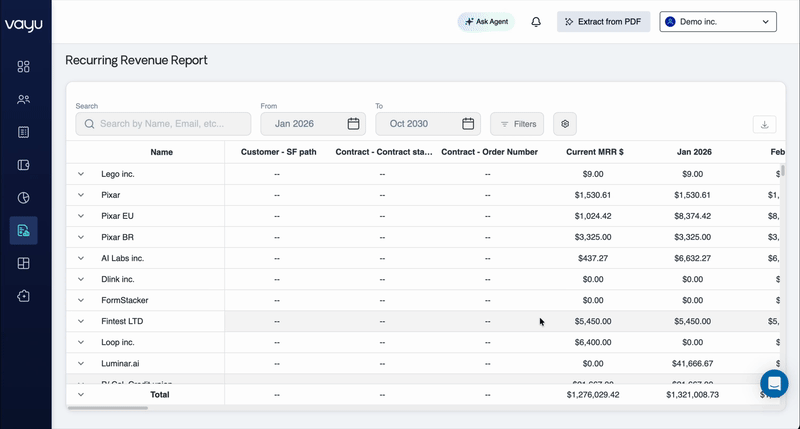Image resolution: width=800 pixels, height=429 pixels.
Task: Click Pixar EU Jan 2026 value $8,374.42
Action: click(x=692, y=216)
